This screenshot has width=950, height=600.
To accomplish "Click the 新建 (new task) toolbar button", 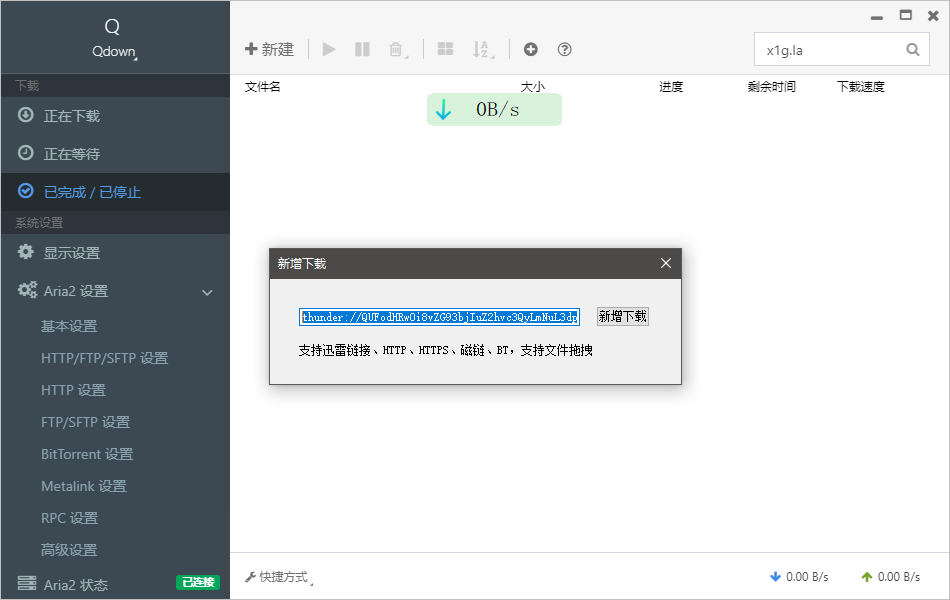I will [x=269, y=49].
